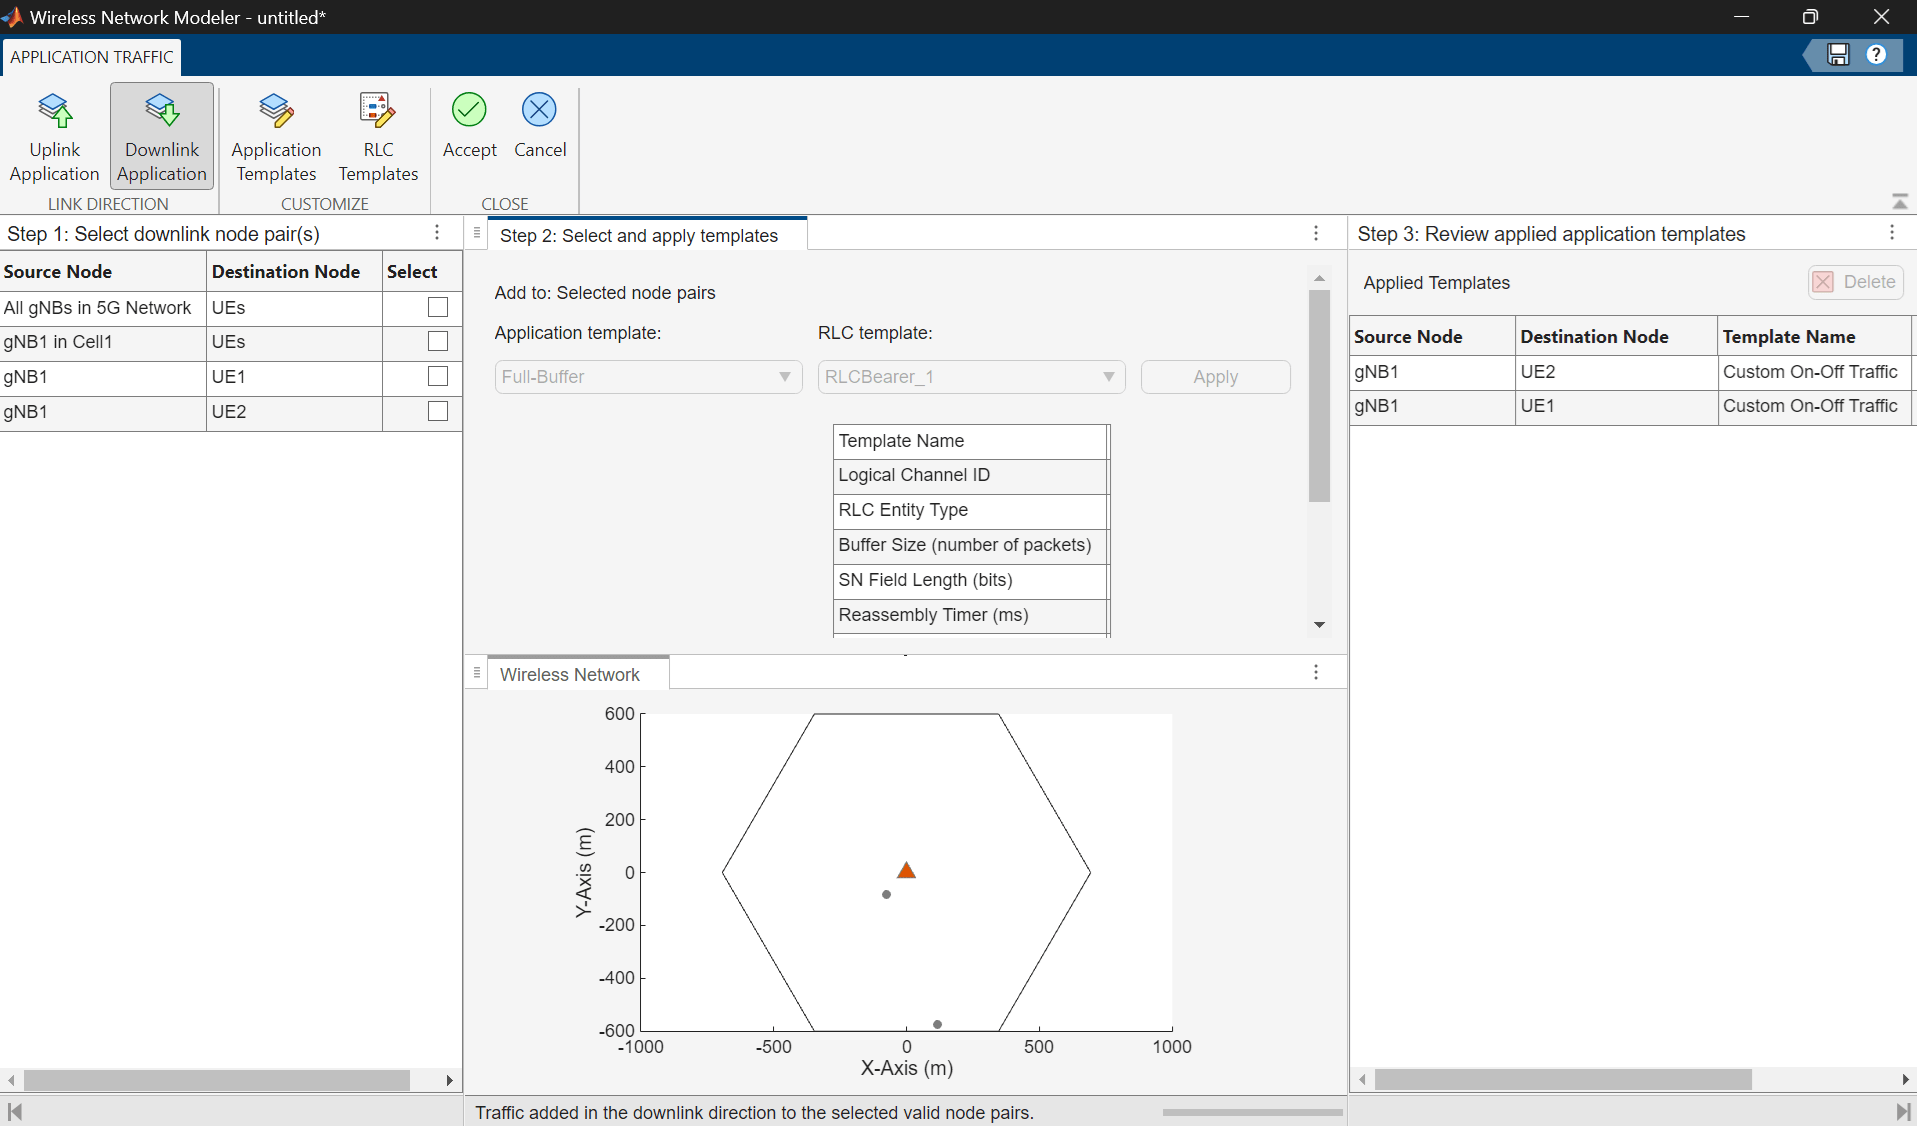
Task: Click the Cancel icon
Action: point(539,110)
